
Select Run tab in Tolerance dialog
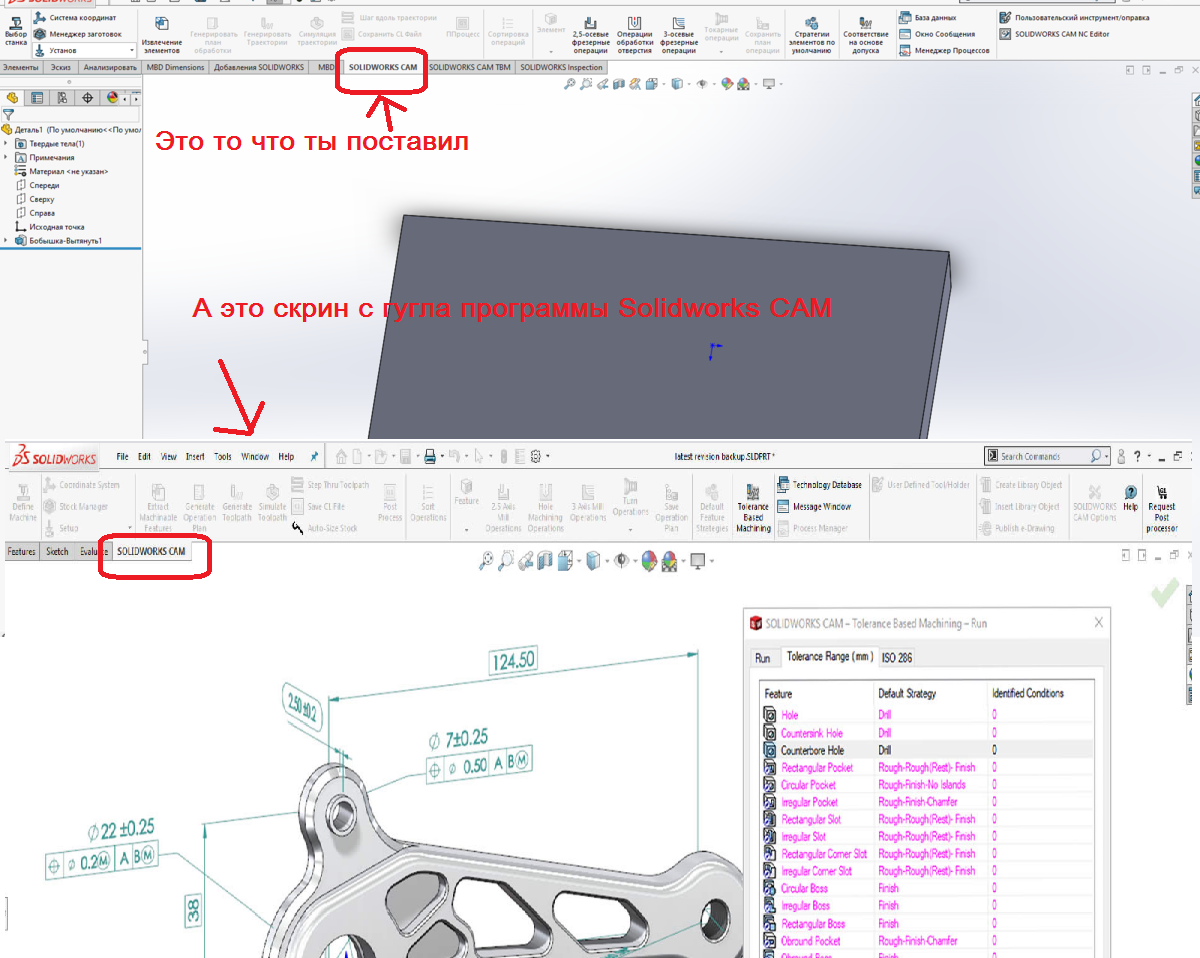pyautogui.click(x=763, y=657)
